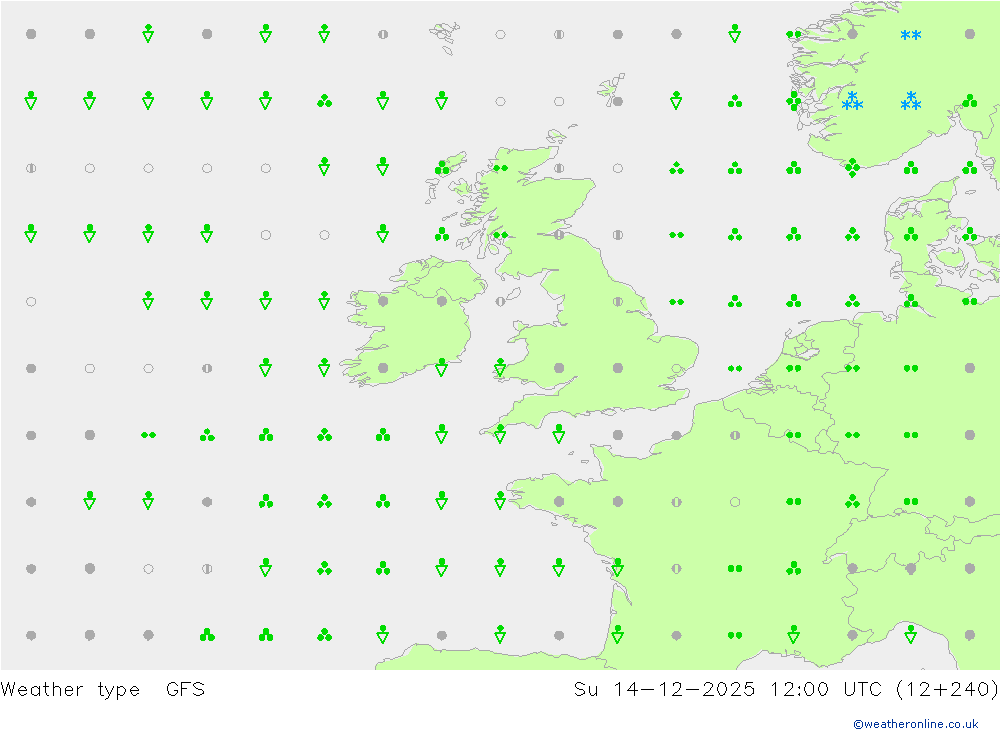1000x733 pixels.
Task: Click two-dot rain symbol on Scotland's southwest coast
Action: (x=501, y=235)
